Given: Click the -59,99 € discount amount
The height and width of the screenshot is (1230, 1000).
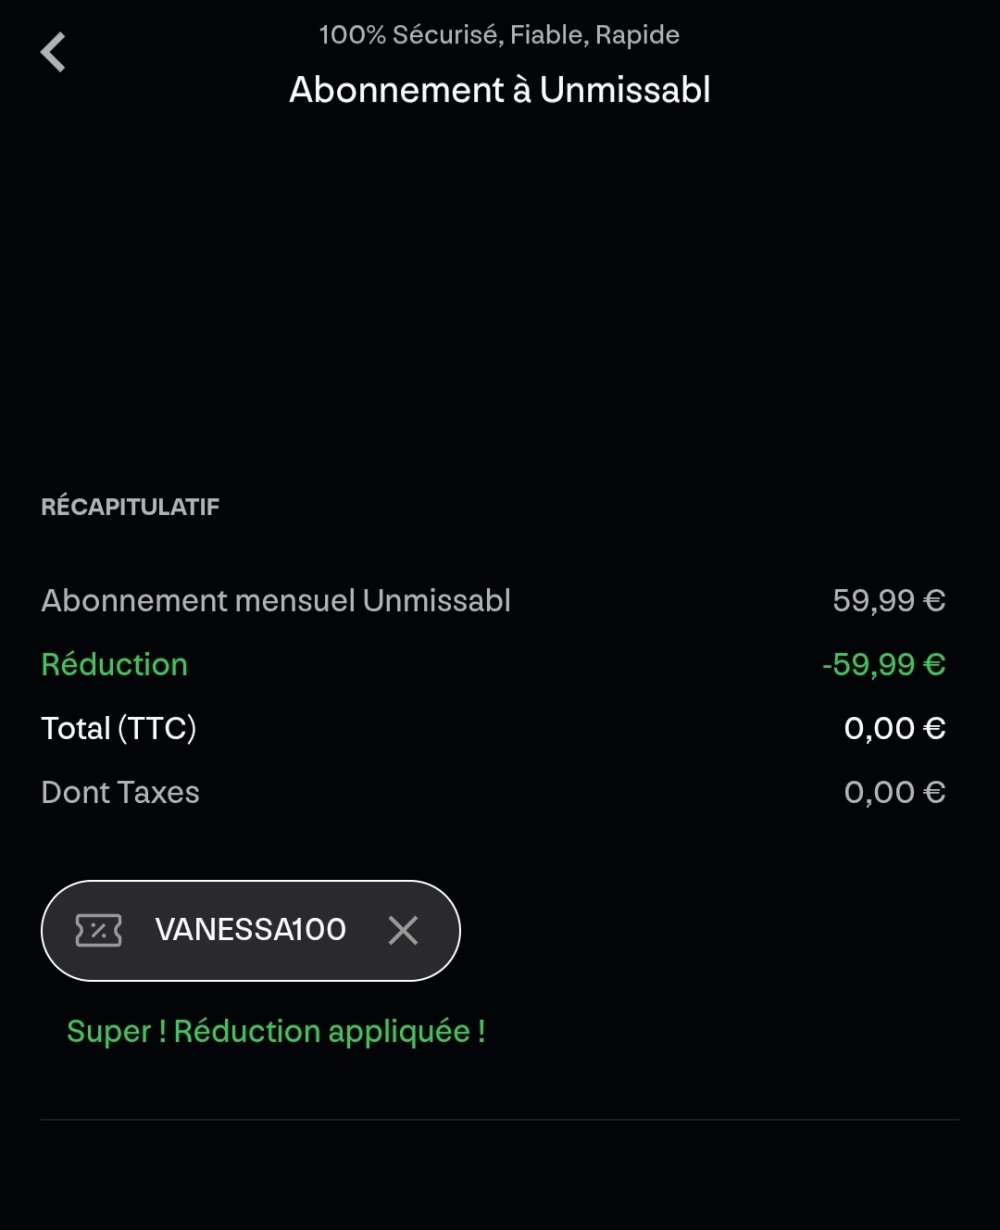Looking at the screenshot, I should [883, 665].
